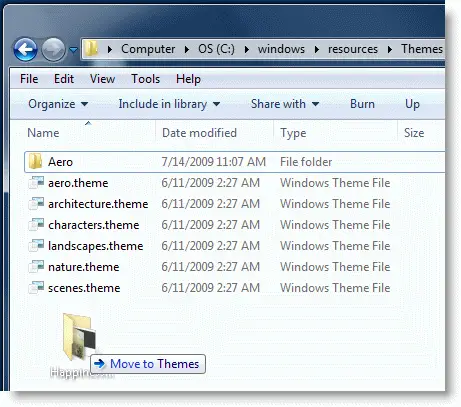This screenshot has width=461, height=407.
Task: Click the aero.theme file icon
Action: click(x=36, y=183)
